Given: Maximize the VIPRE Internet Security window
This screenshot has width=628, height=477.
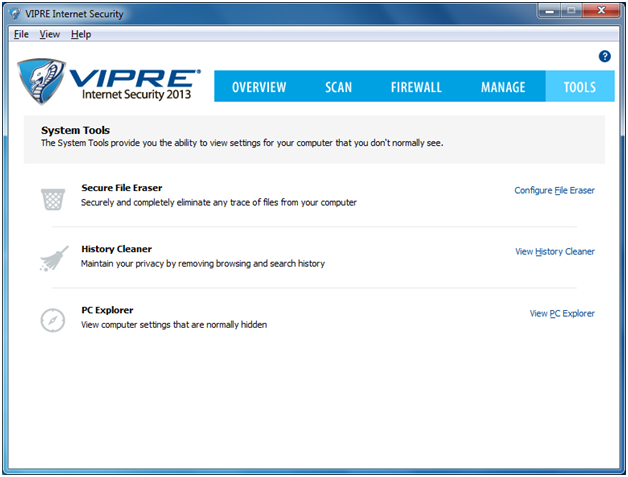Looking at the screenshot, I should pos(572,11).
